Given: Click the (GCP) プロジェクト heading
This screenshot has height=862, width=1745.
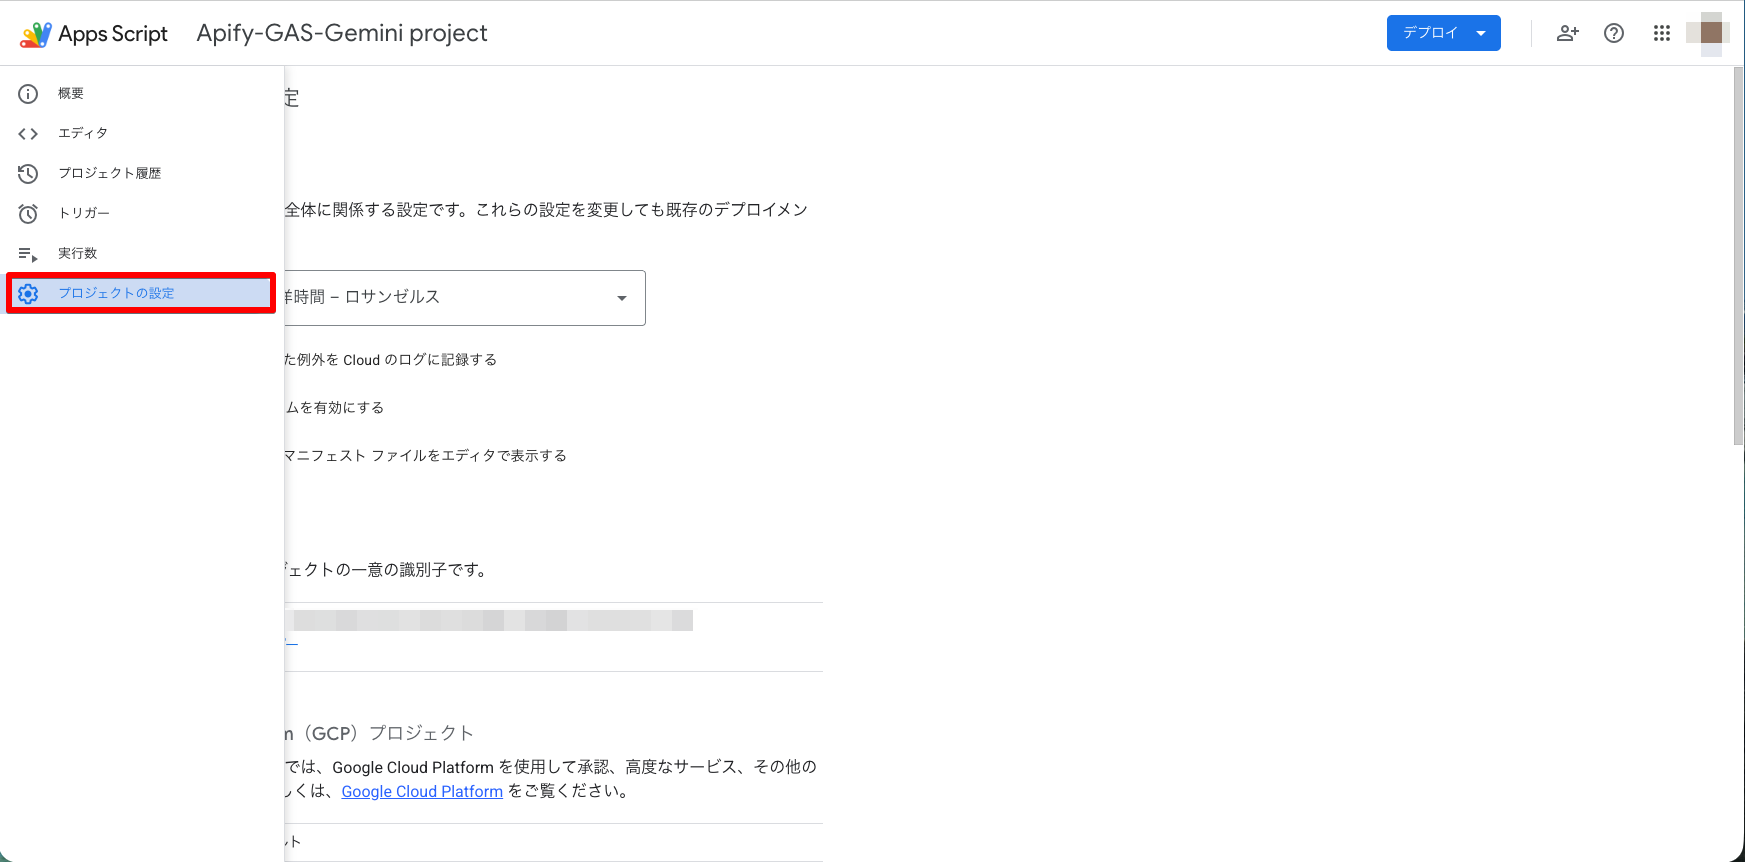Looking at the screenshot, I should tap(380, 733).
